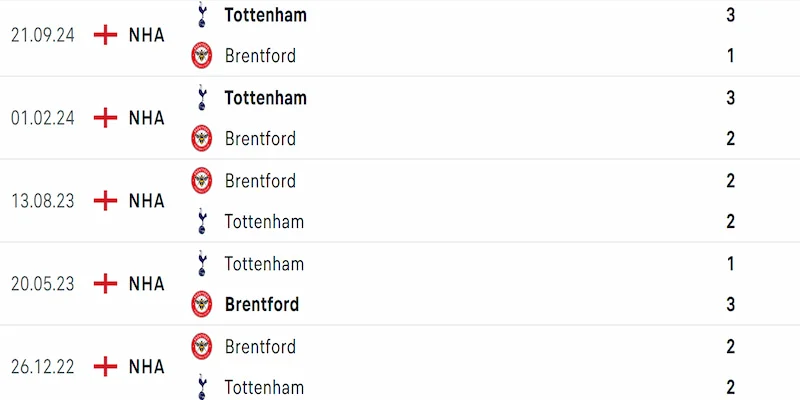The image size is (800, 400).
Task: Click Tottenham score 3 in 01.02.24 match
Action: click(x=731, y=98)
